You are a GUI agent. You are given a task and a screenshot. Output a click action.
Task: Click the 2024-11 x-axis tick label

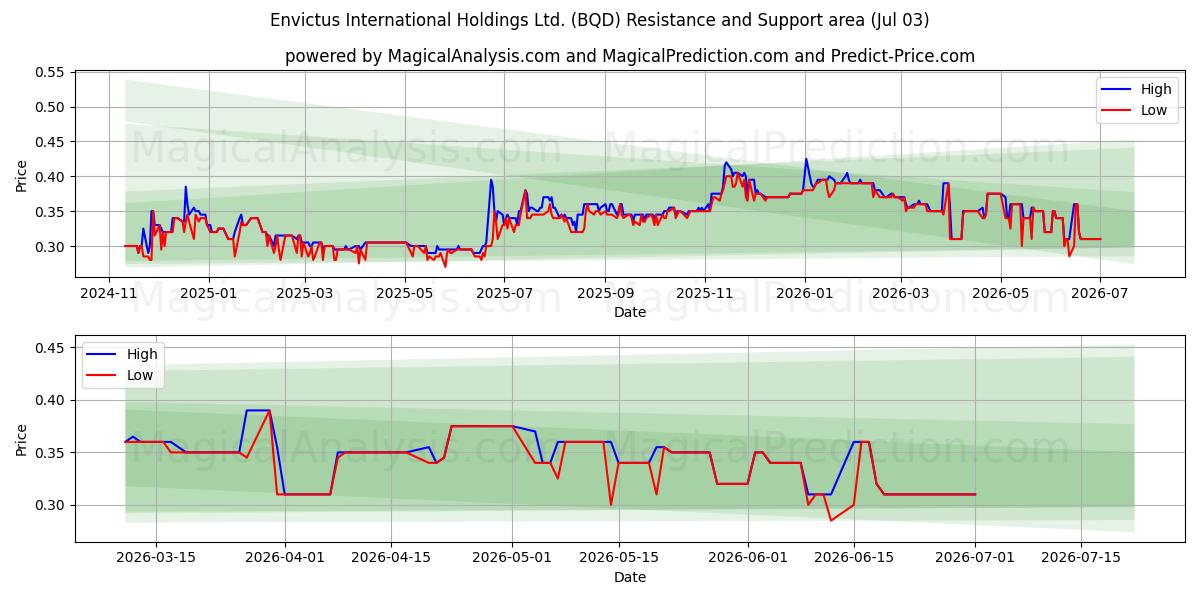coord(110,293)
